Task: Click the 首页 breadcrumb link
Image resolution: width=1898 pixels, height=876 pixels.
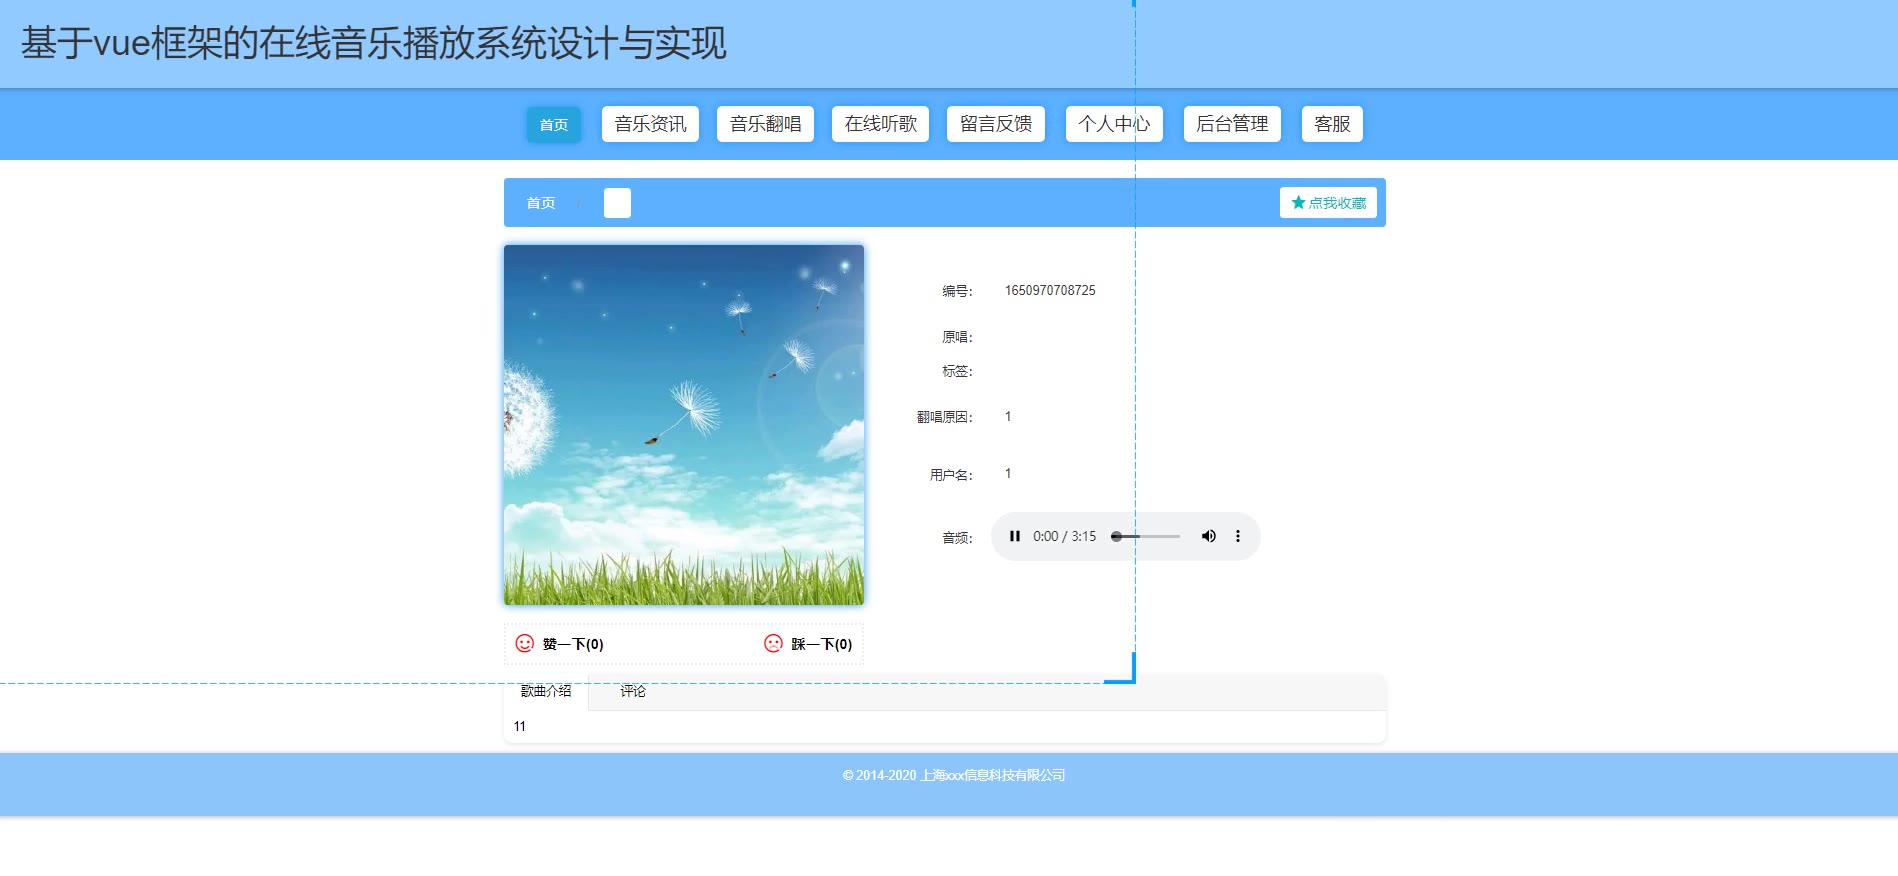Action: (541, 203)
